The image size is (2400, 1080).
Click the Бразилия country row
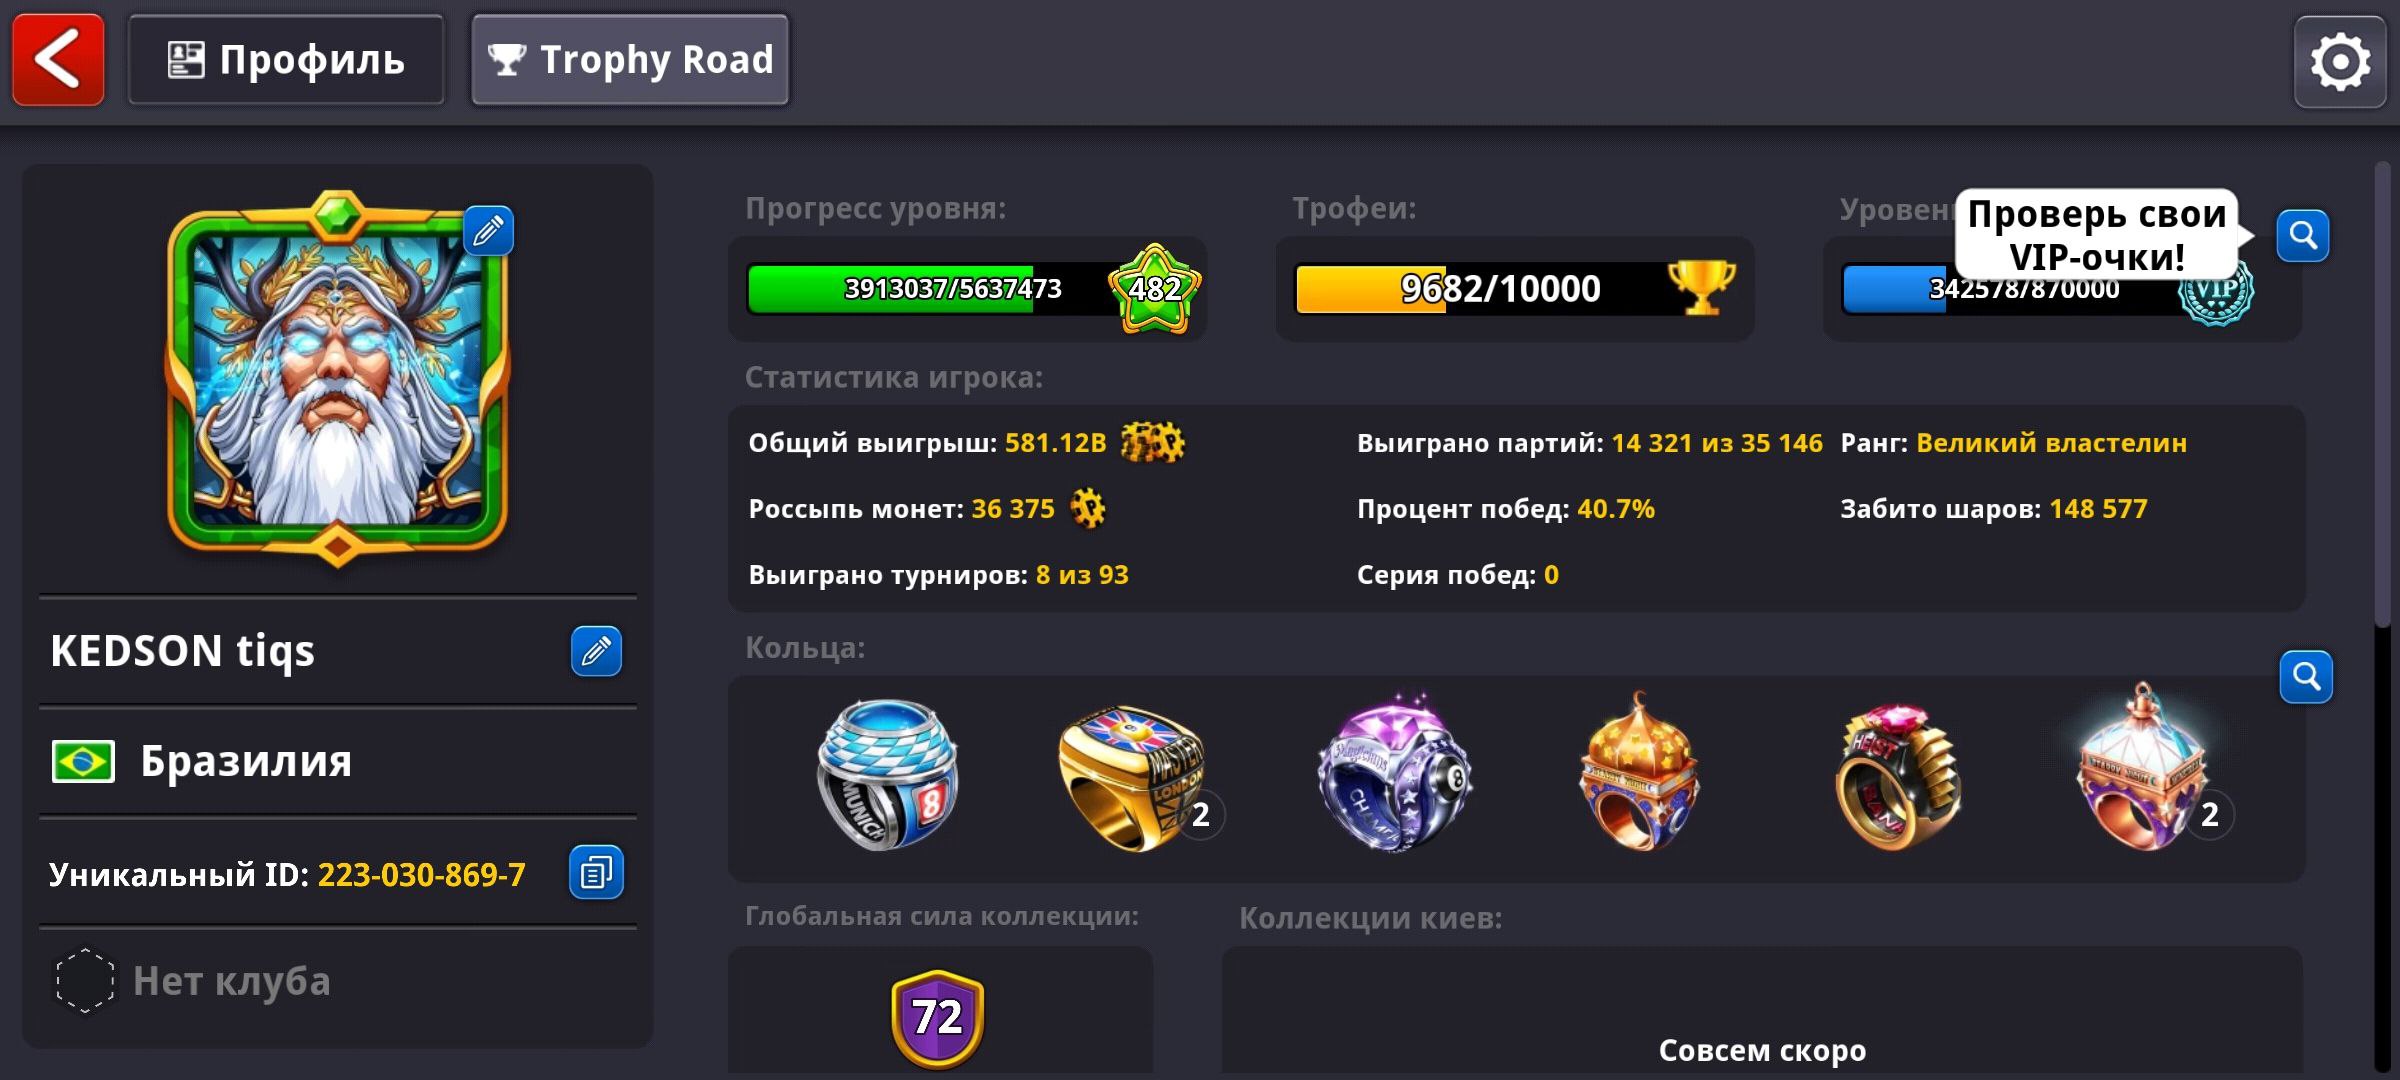[x=338, y=762]
